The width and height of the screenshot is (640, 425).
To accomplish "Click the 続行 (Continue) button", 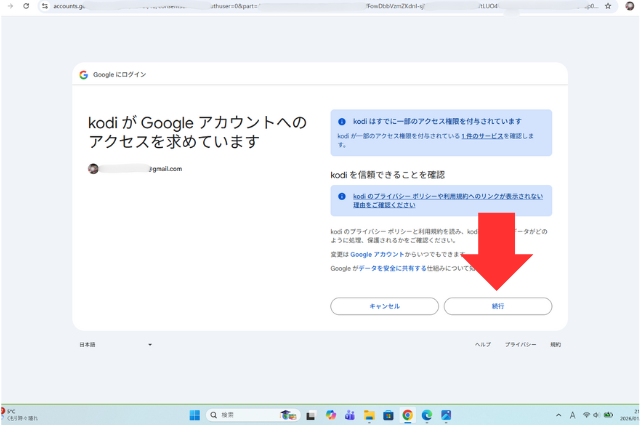I will [497, 306].
